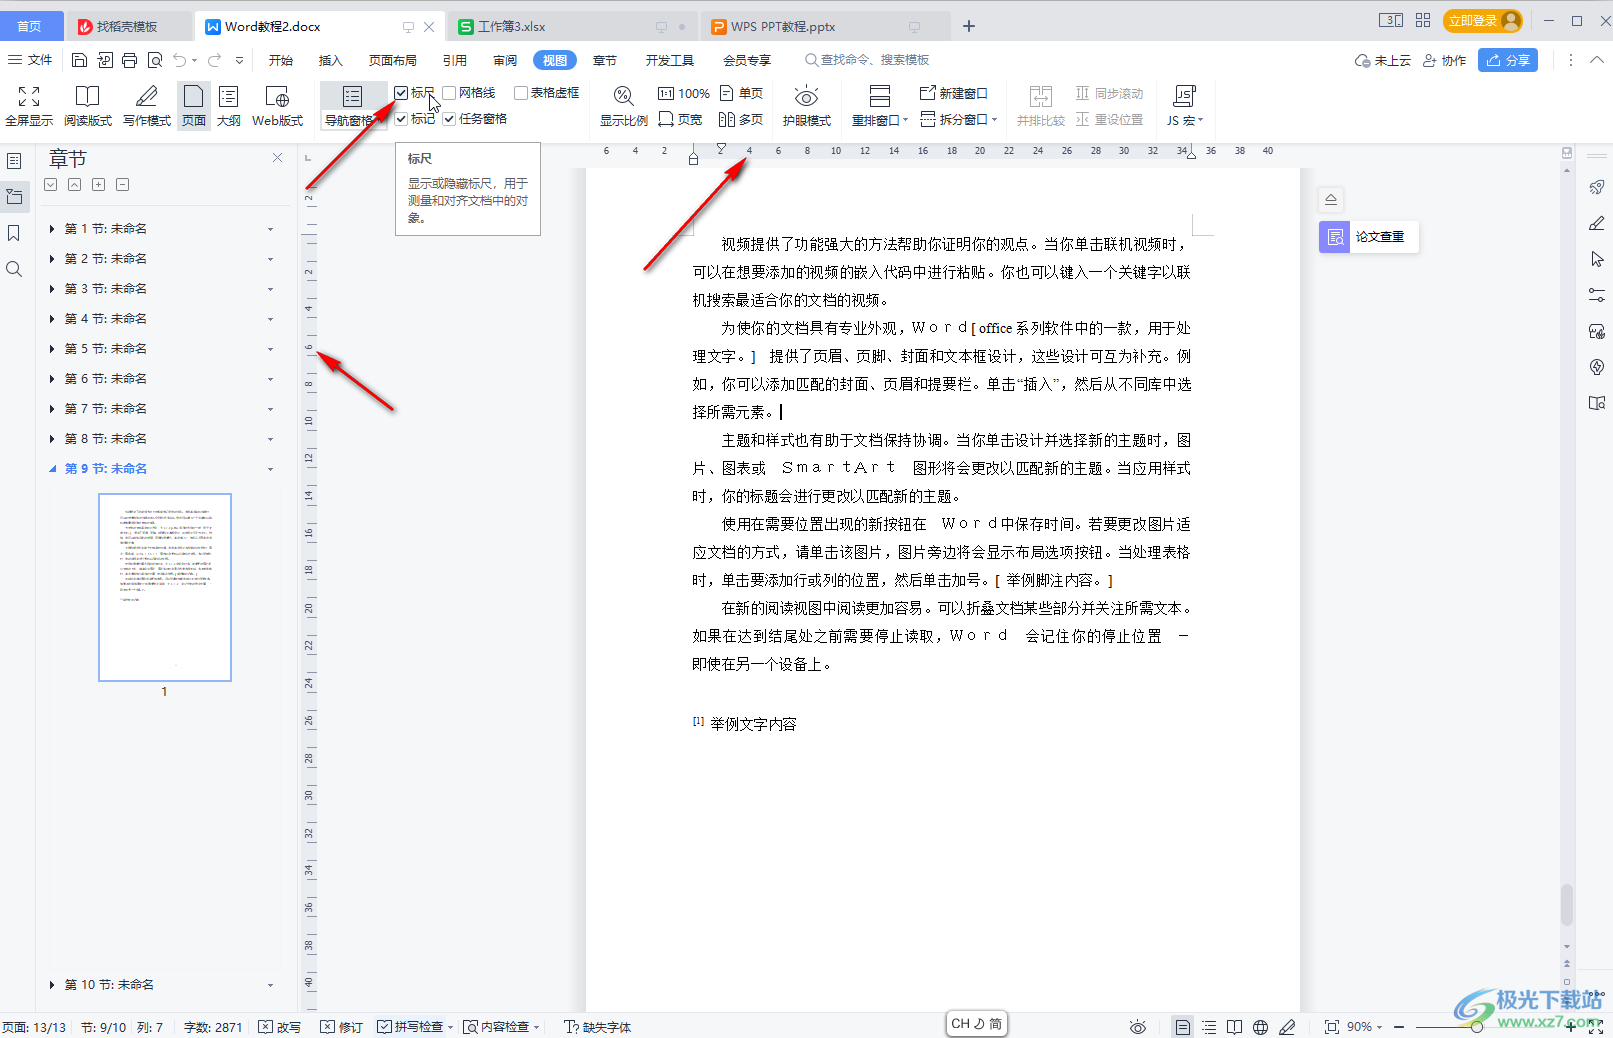Toggle eye protection icon in status bar
The image size is (1613, 1038).
(1138, 1027)
